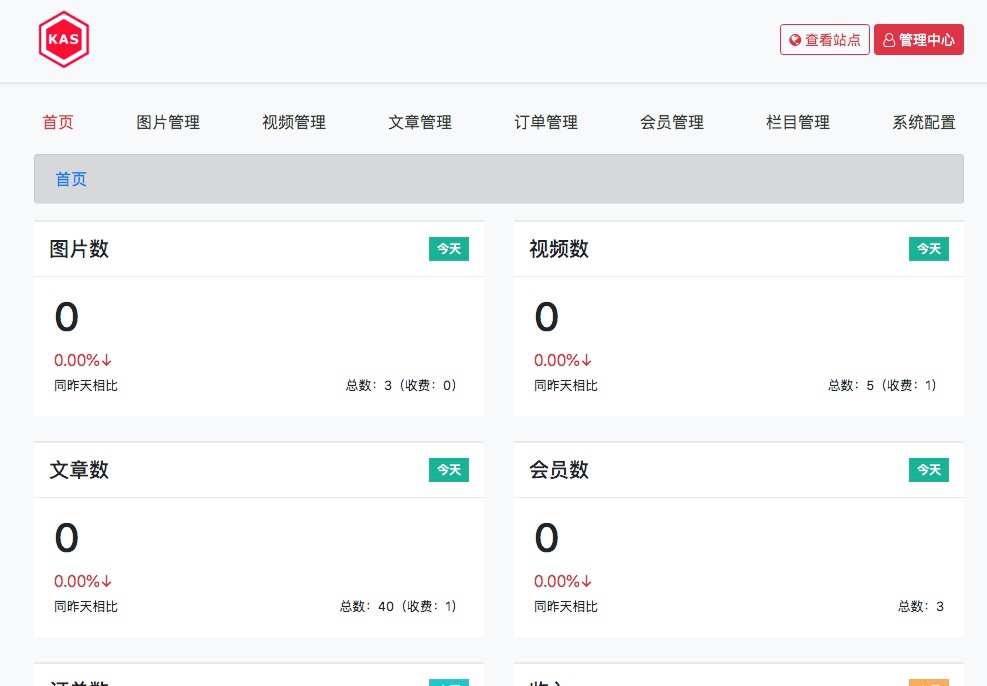Click the KAS logo icon
The width and height of the screenshot is (987, 686).
(x=63, y=39)
